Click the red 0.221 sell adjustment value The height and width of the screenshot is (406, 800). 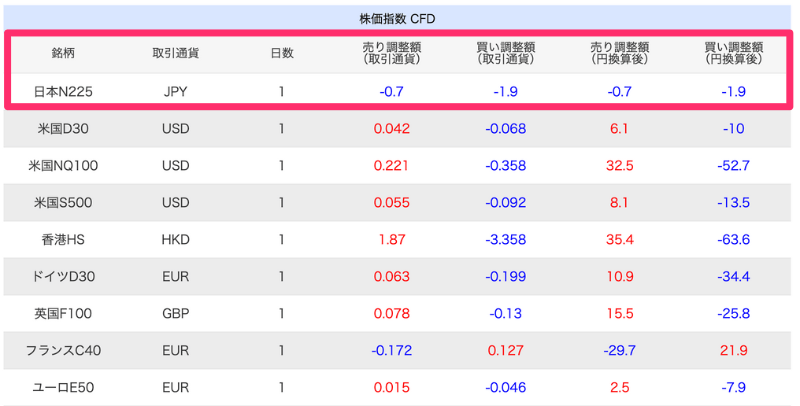[x=391, y=166]
